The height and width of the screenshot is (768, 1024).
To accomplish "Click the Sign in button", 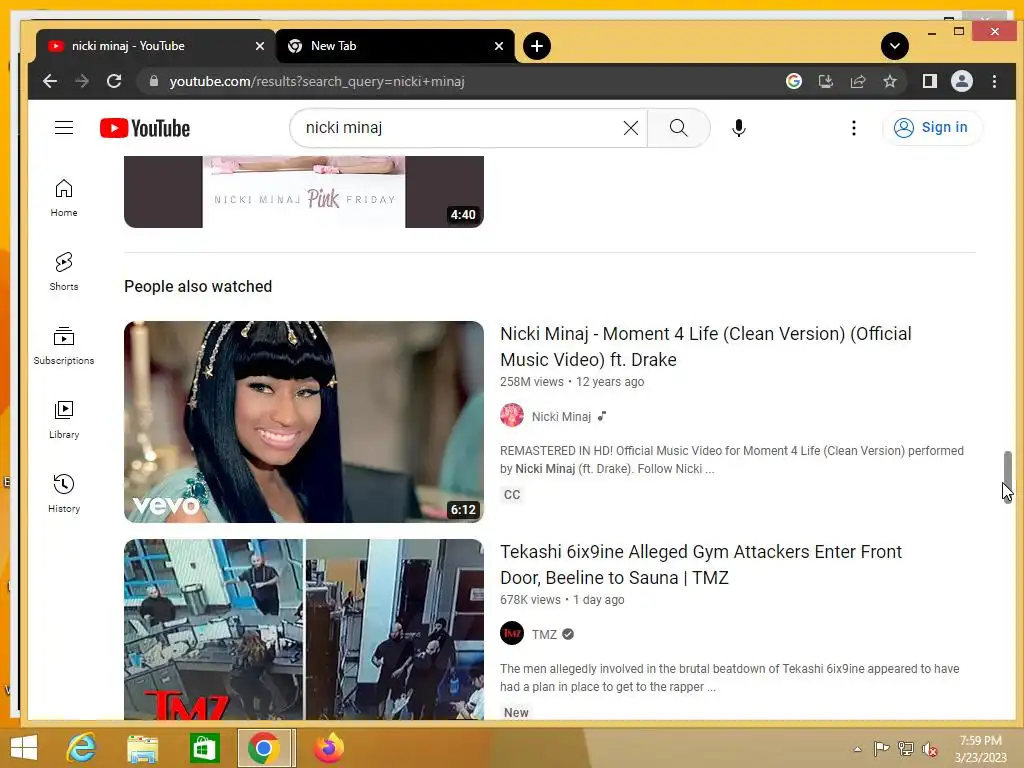I will [932, 127].
